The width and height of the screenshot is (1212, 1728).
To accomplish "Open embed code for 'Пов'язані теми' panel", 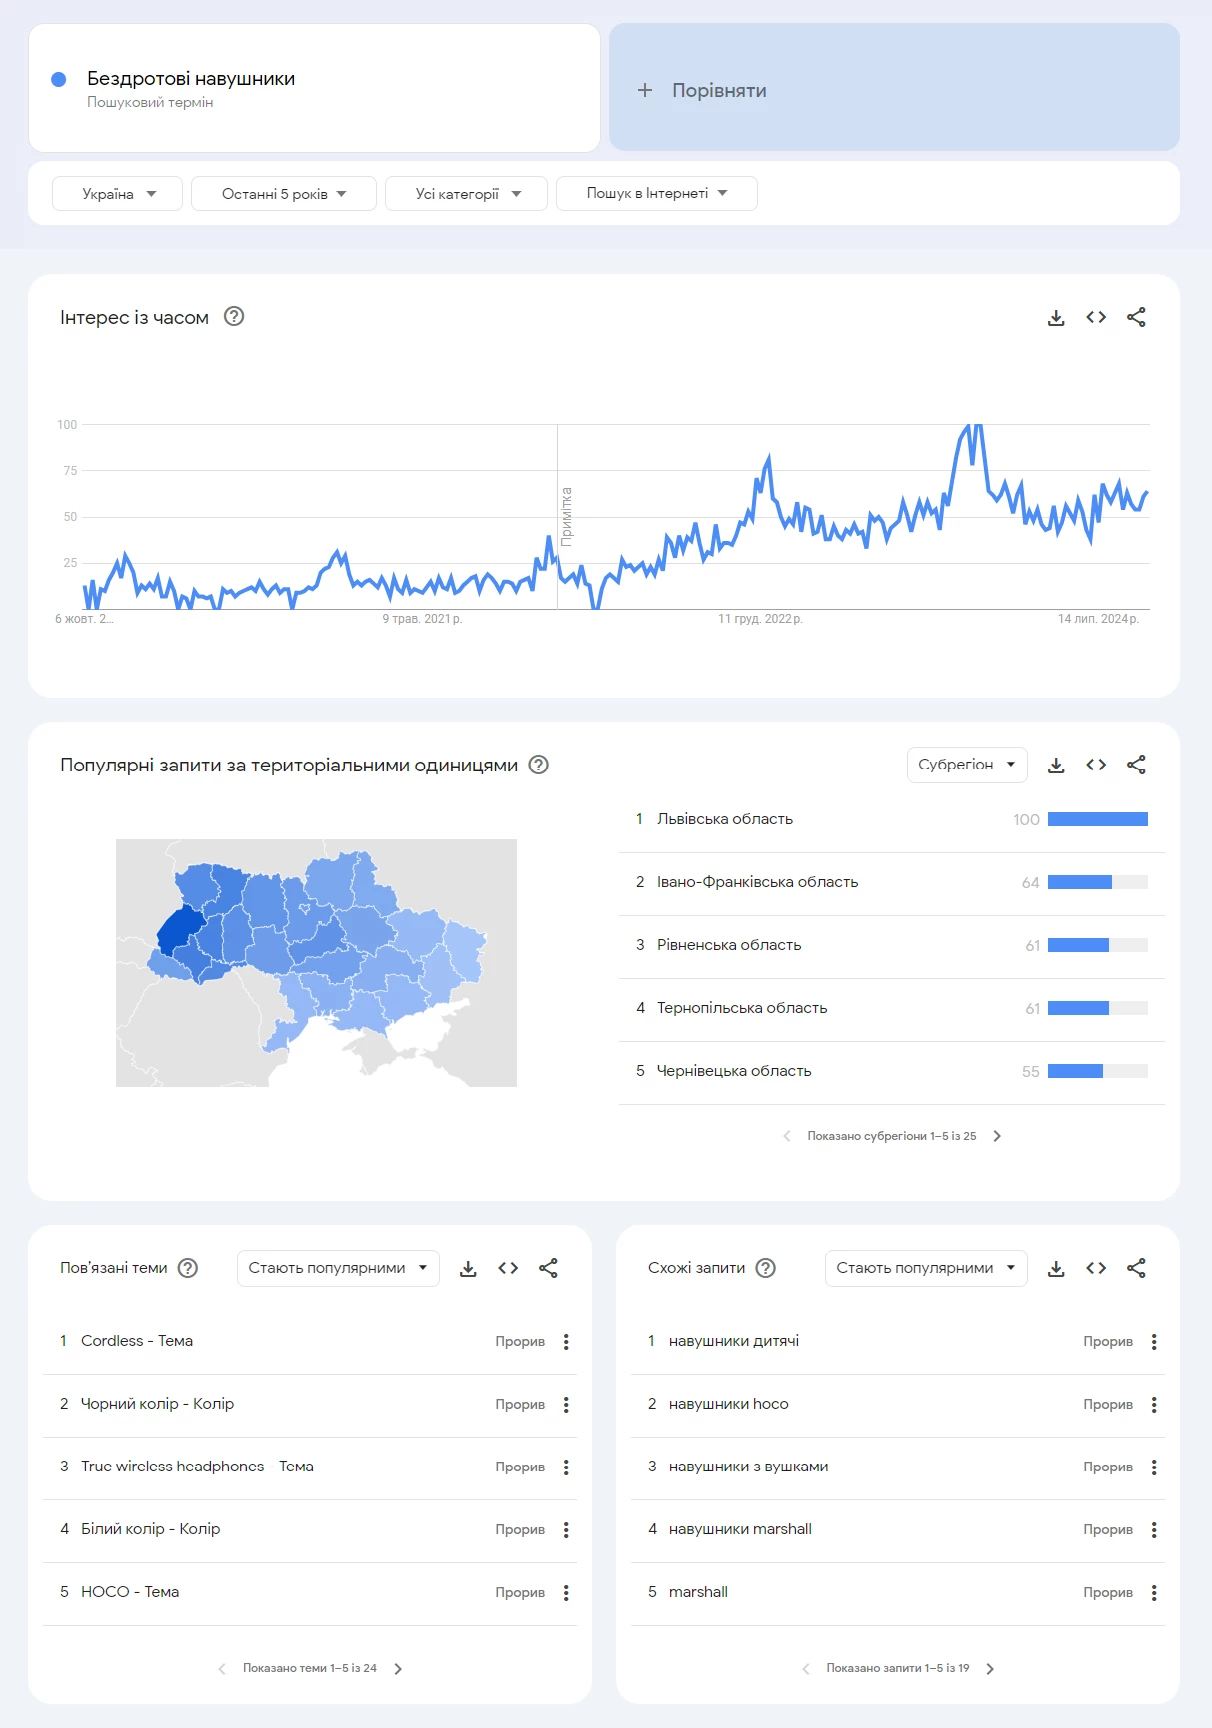I will [508, 1267].
